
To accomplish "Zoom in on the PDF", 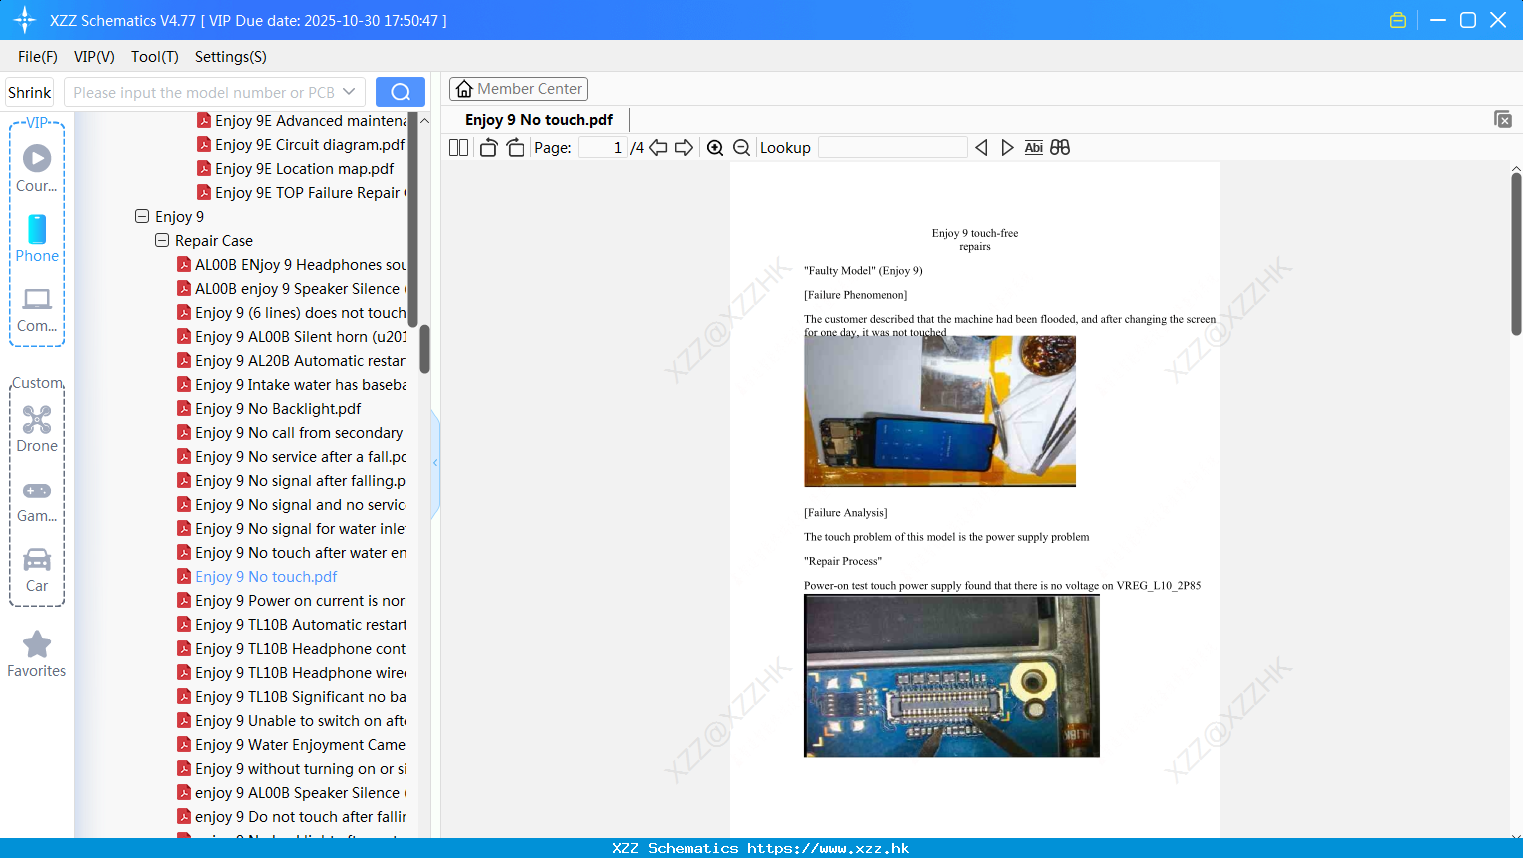I will (x=715, y=147).
